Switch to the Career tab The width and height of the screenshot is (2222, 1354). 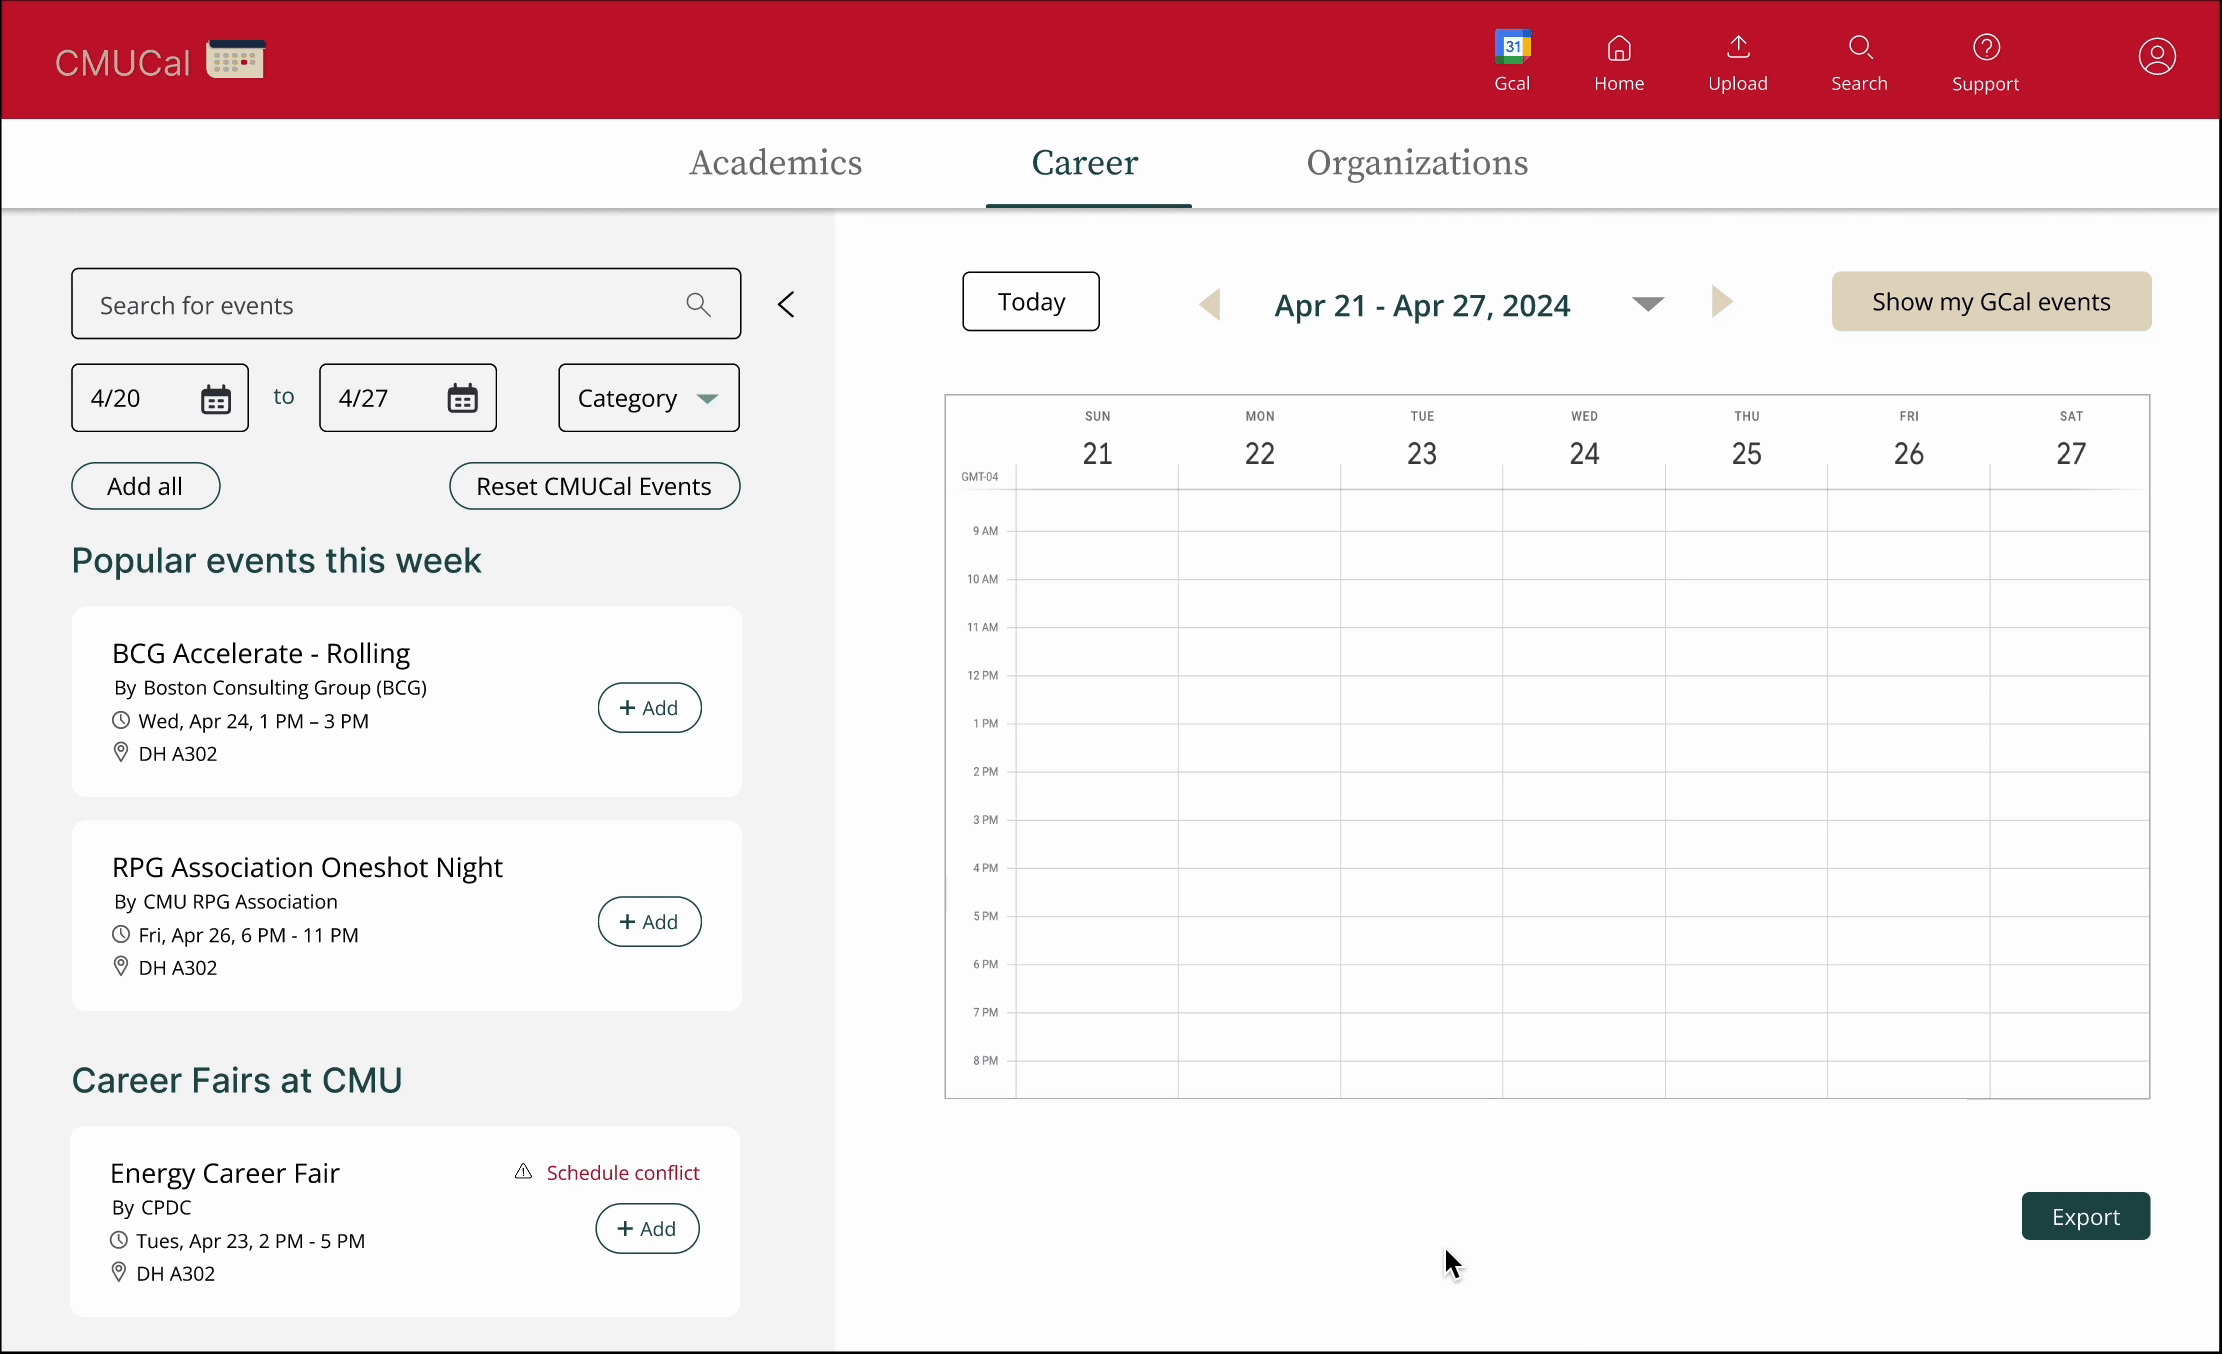pos(1085,163)
